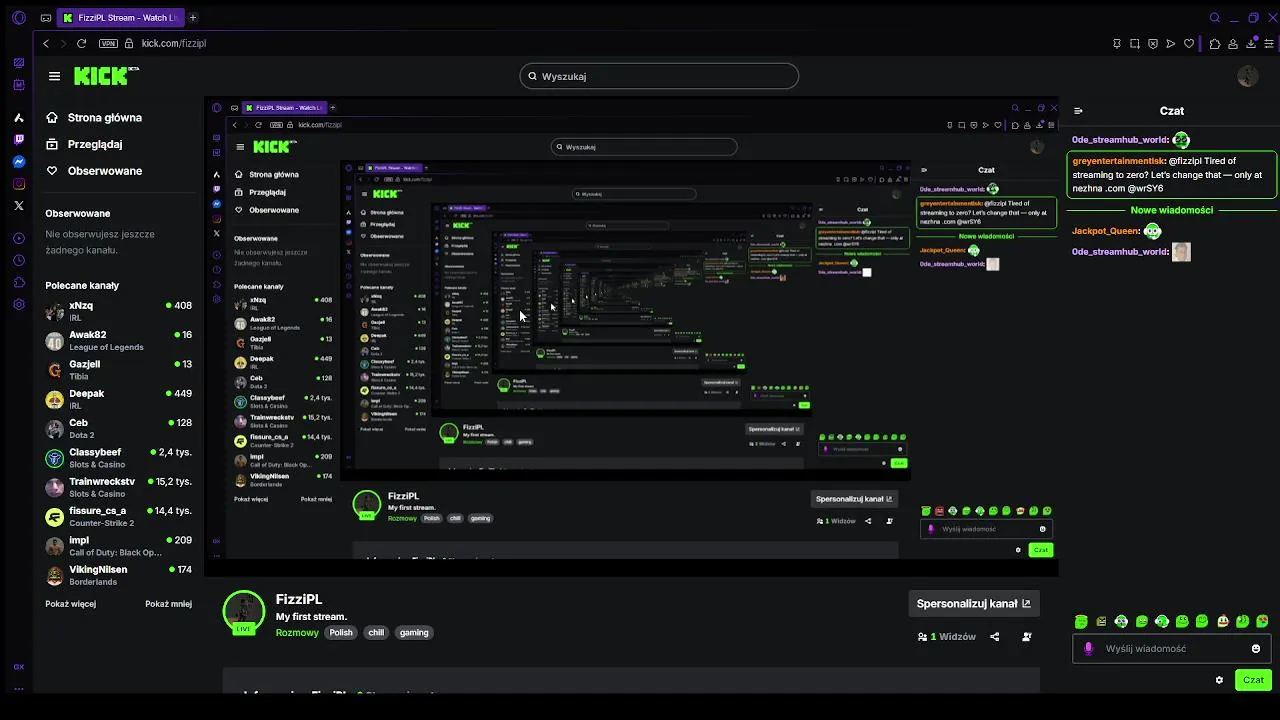This screenshot has width=1280, height=720.
Task: Open Deepak IRL channel
Action: (x=119, y=399)
